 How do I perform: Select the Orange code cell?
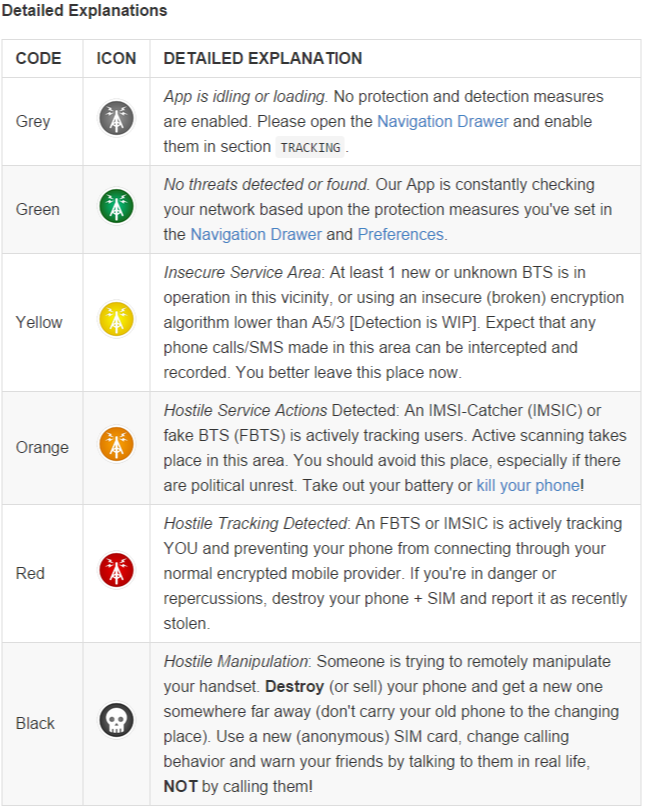coord(42,447)
